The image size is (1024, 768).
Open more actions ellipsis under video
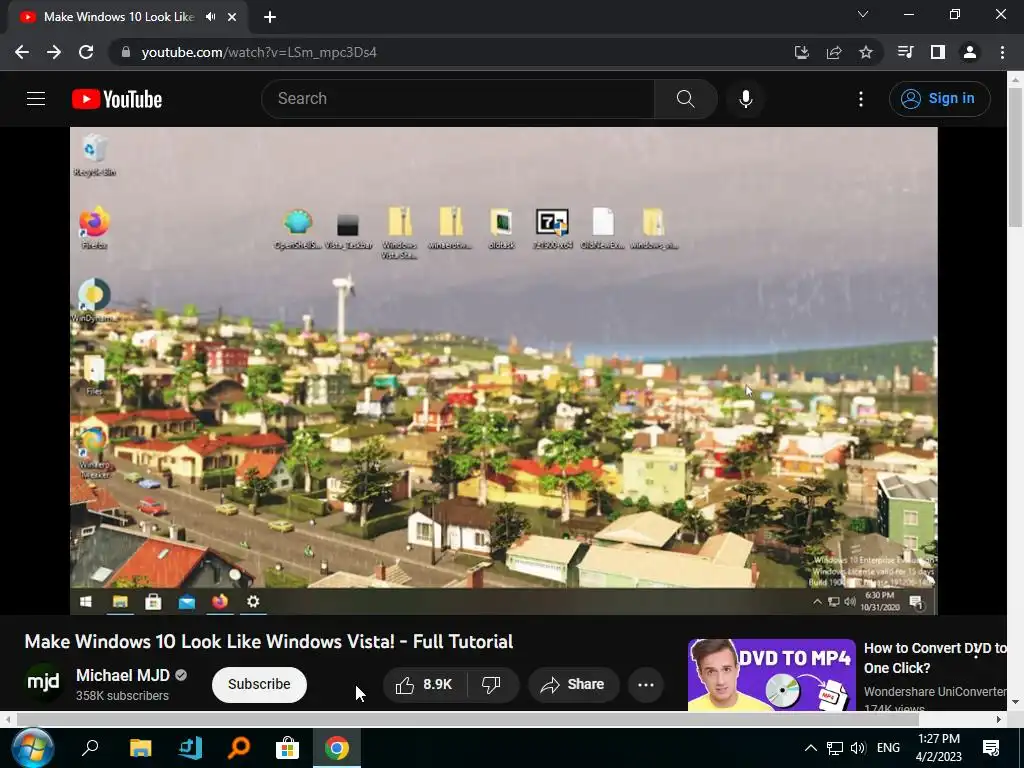(x=646, y=684)
